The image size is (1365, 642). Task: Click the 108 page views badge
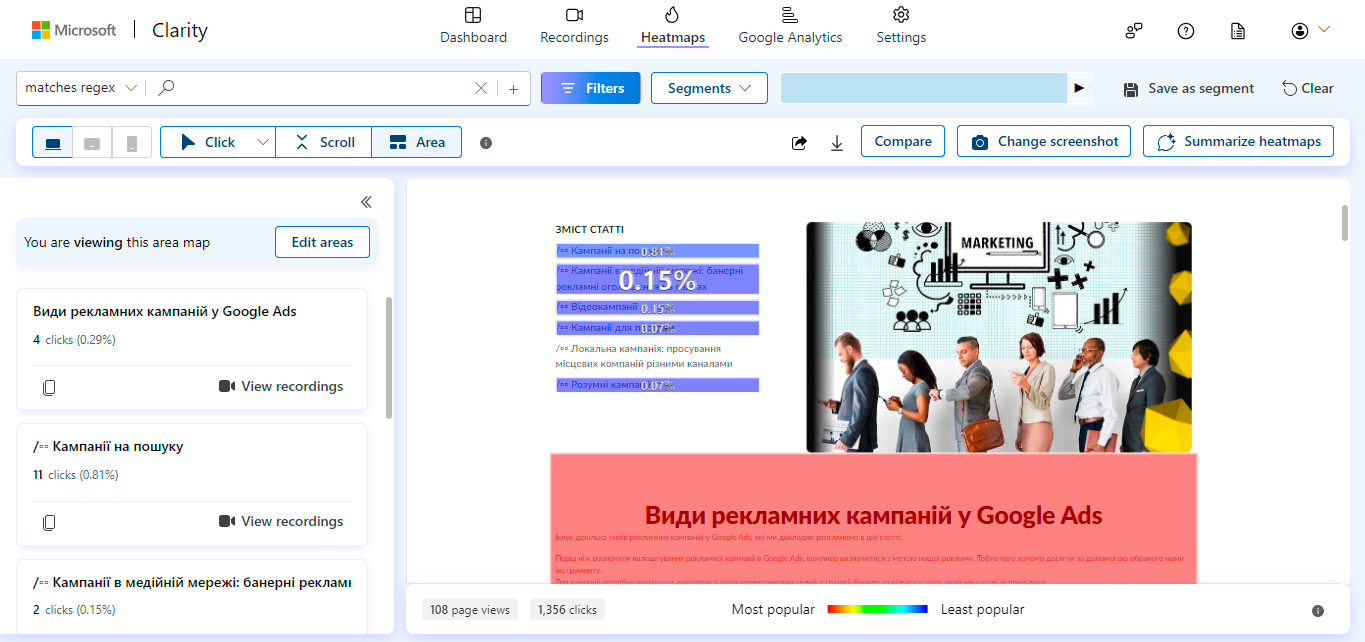(x=469, y=610)
